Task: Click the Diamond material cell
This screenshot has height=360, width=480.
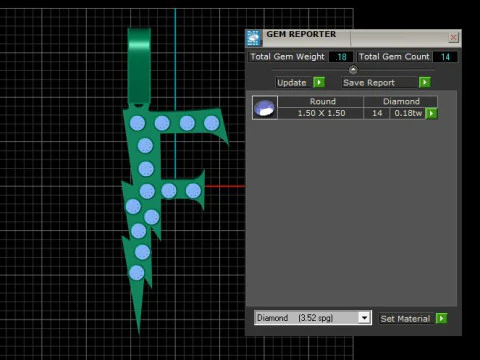Action: pos(400,101)
